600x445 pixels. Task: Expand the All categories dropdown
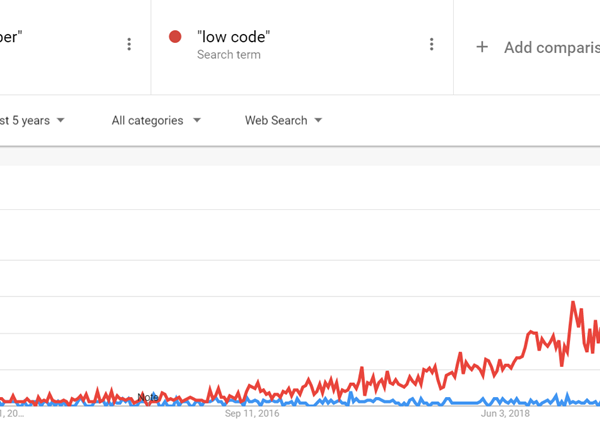pyautogui.click(x=156, y=121)
